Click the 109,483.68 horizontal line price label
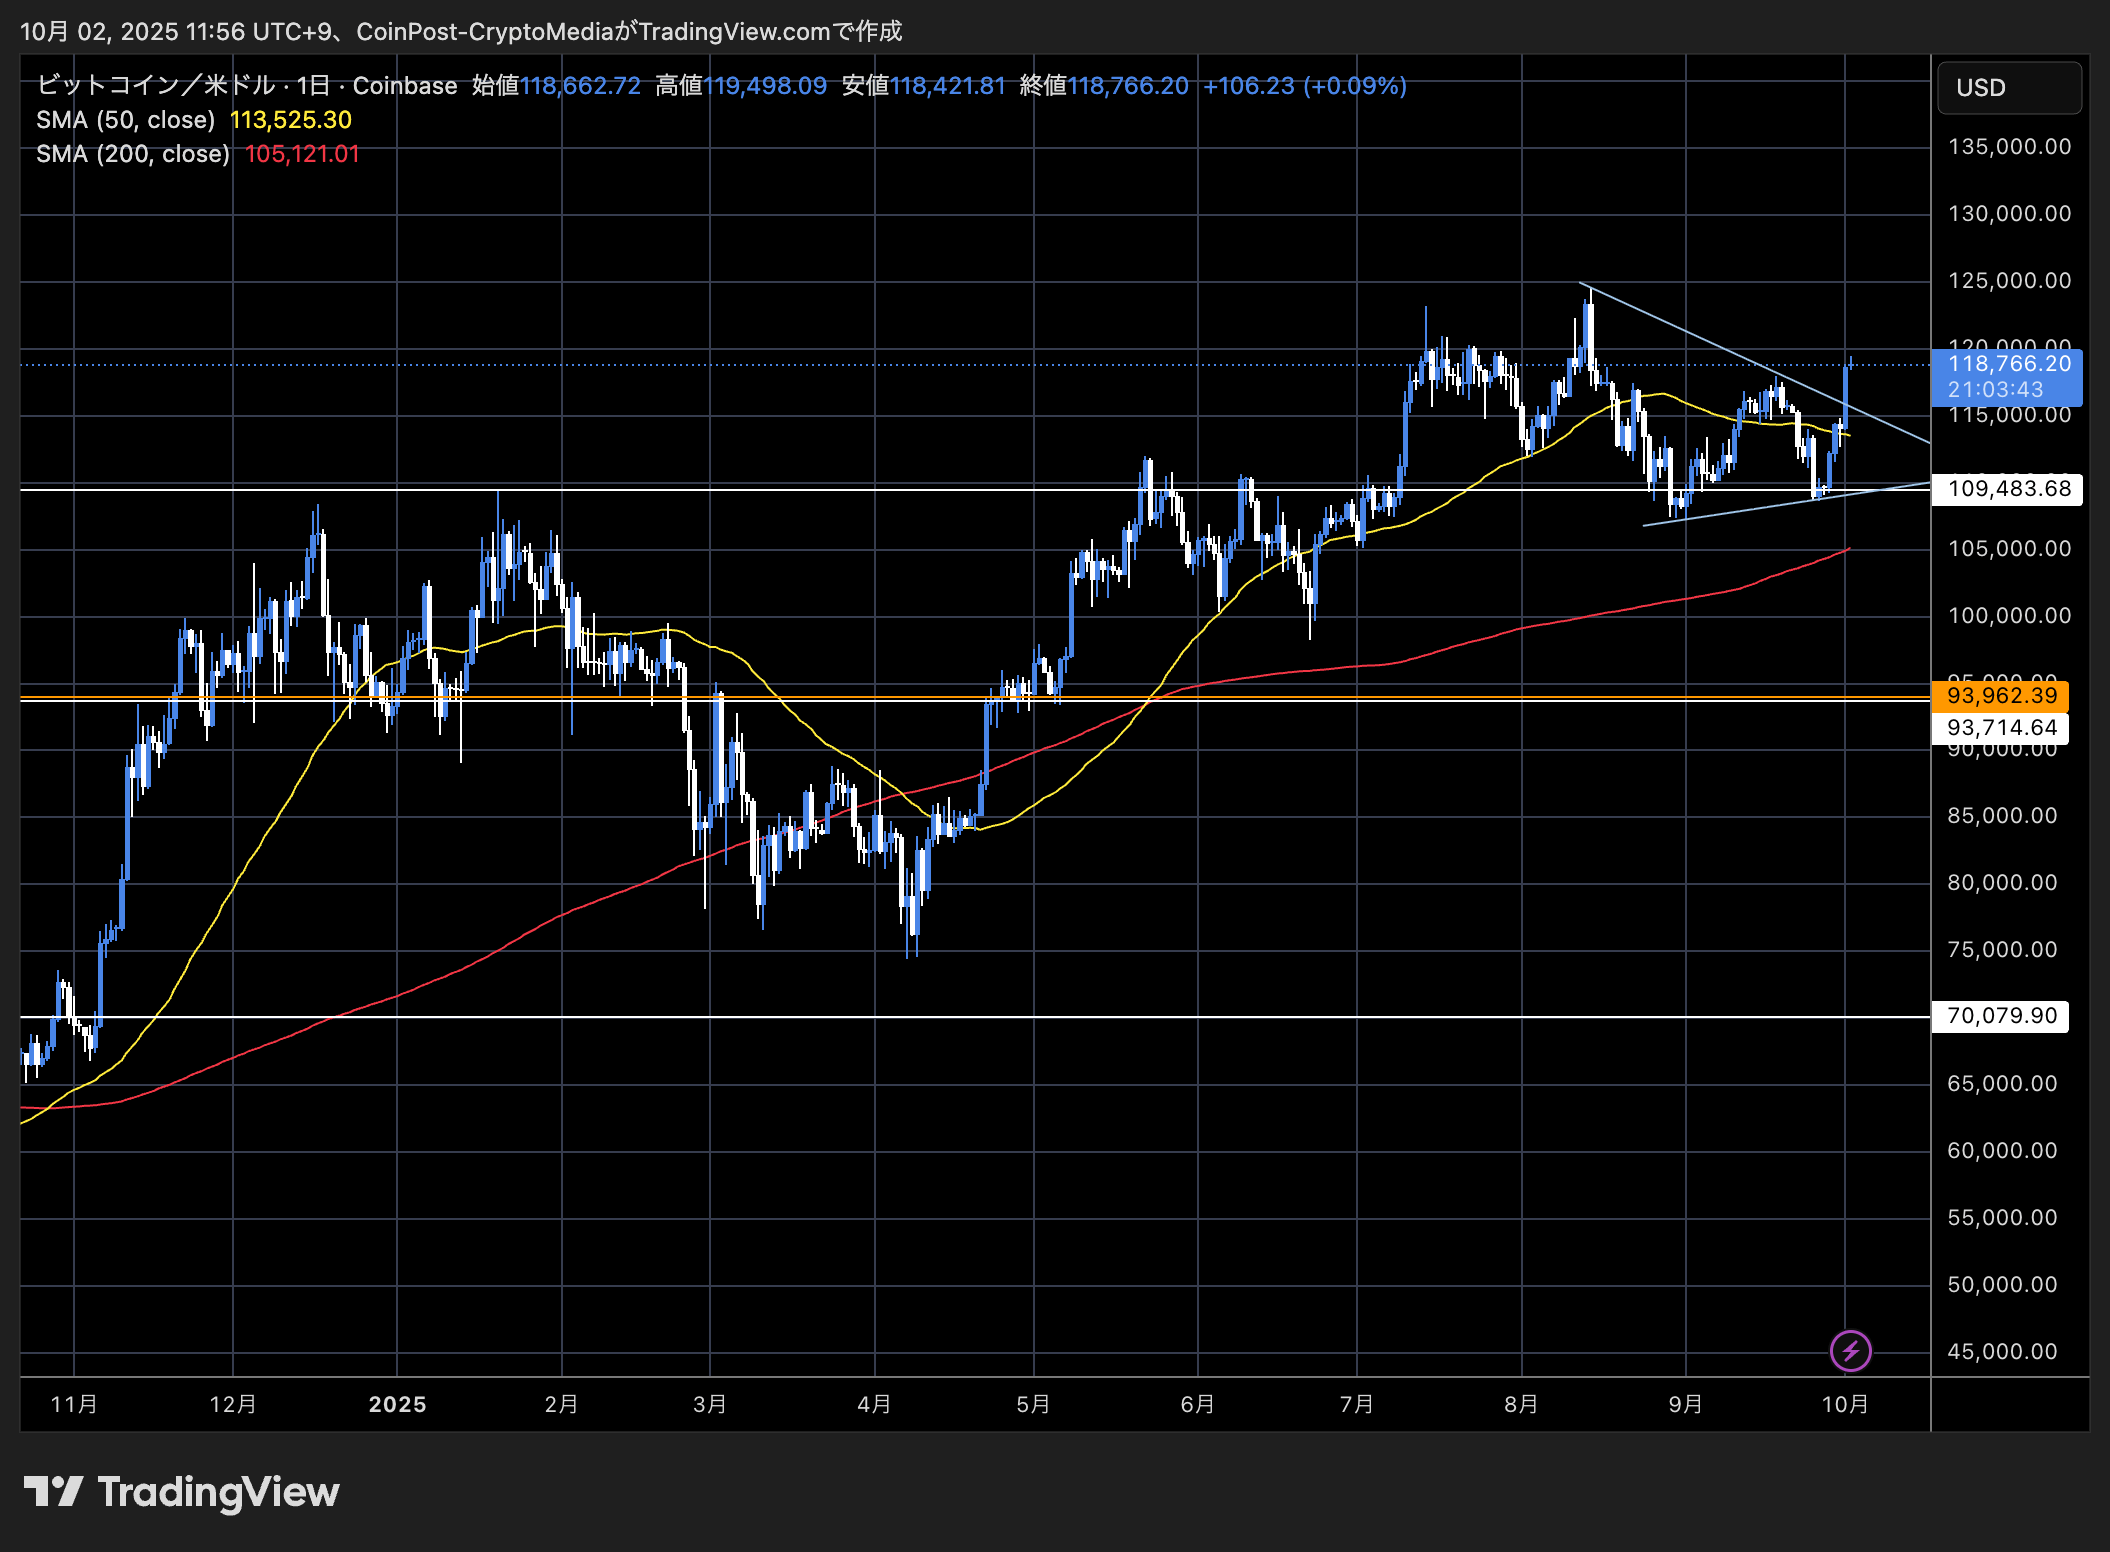The height and width of the screenshot is (1552, 2110). pyautogui.click(x=2008, y=489)
